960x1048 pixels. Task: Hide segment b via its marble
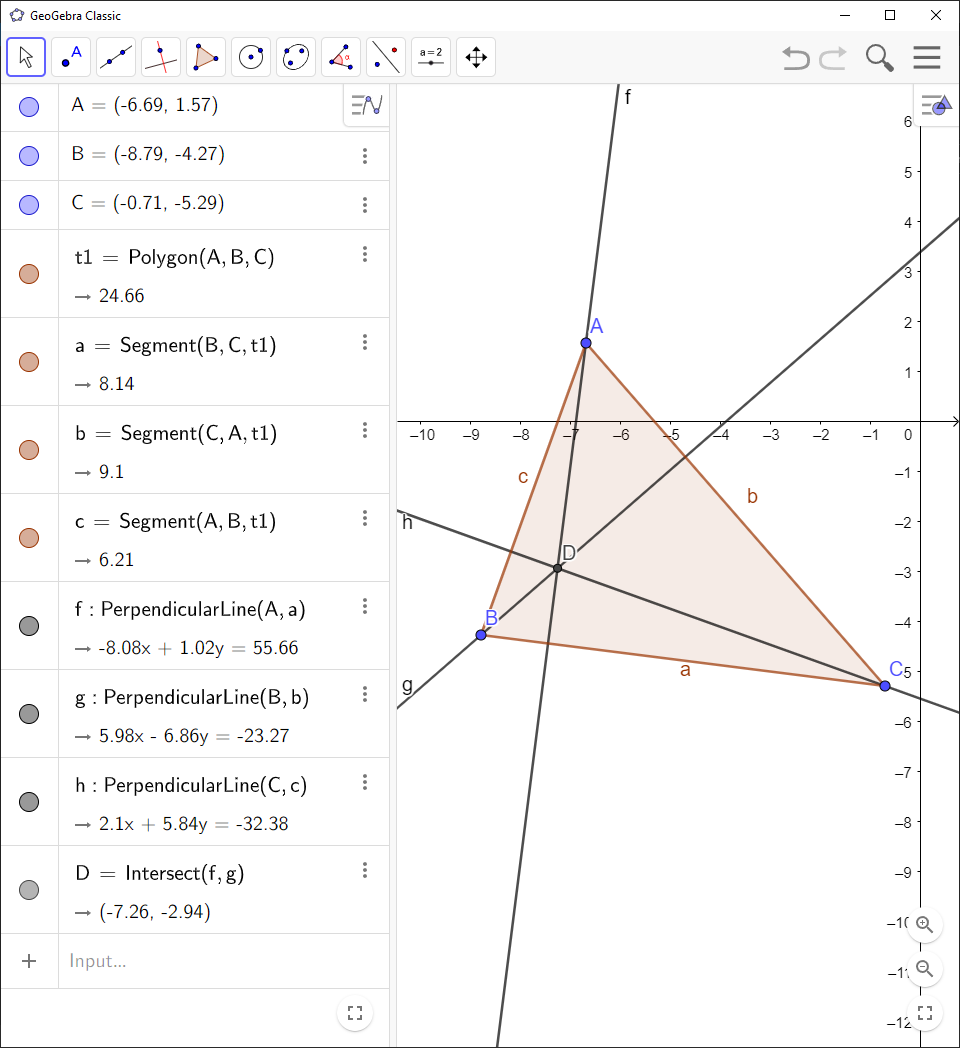(x=29, y=450)
